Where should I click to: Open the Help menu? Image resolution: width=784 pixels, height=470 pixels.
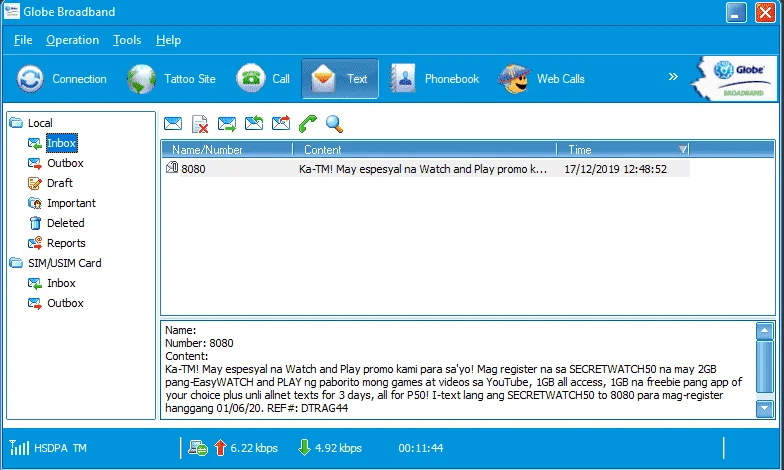pyautogui.click(x=168, y=40)
